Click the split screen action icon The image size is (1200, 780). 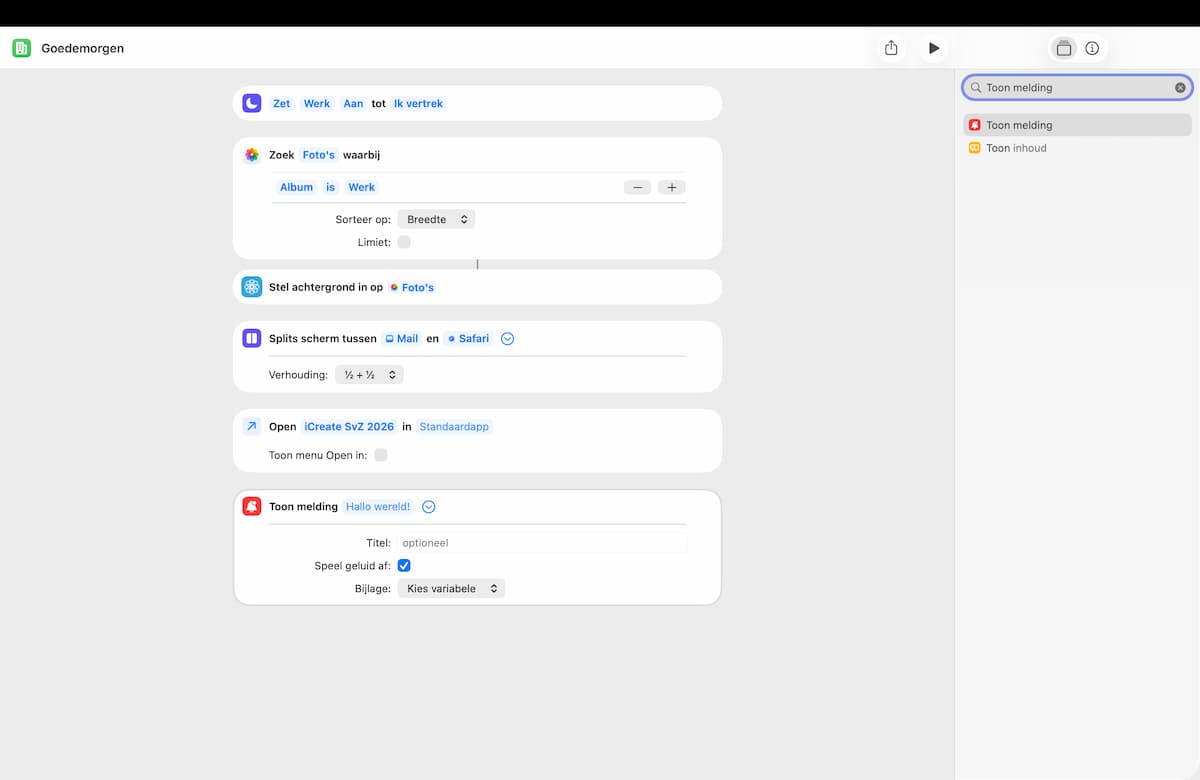pos(252,338)
